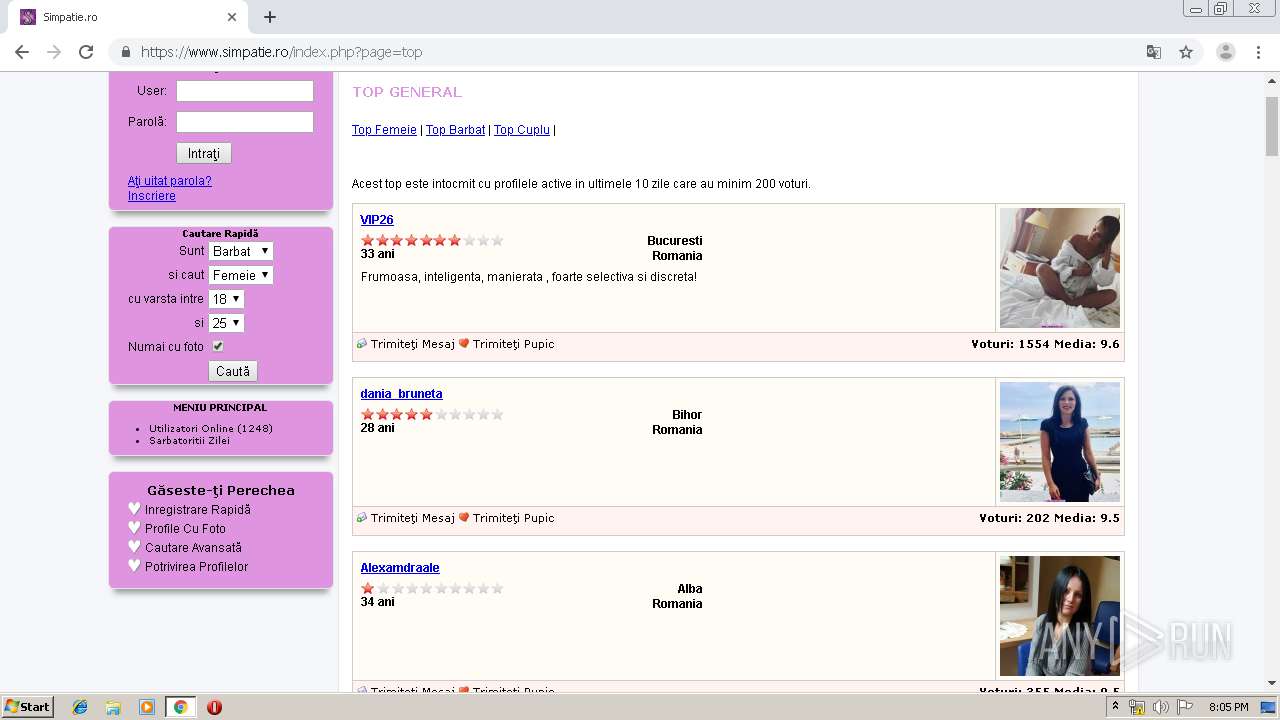Click dania_bruneta's star rating bar
The width and height of the screenshot is (1280, 720).
432,414
